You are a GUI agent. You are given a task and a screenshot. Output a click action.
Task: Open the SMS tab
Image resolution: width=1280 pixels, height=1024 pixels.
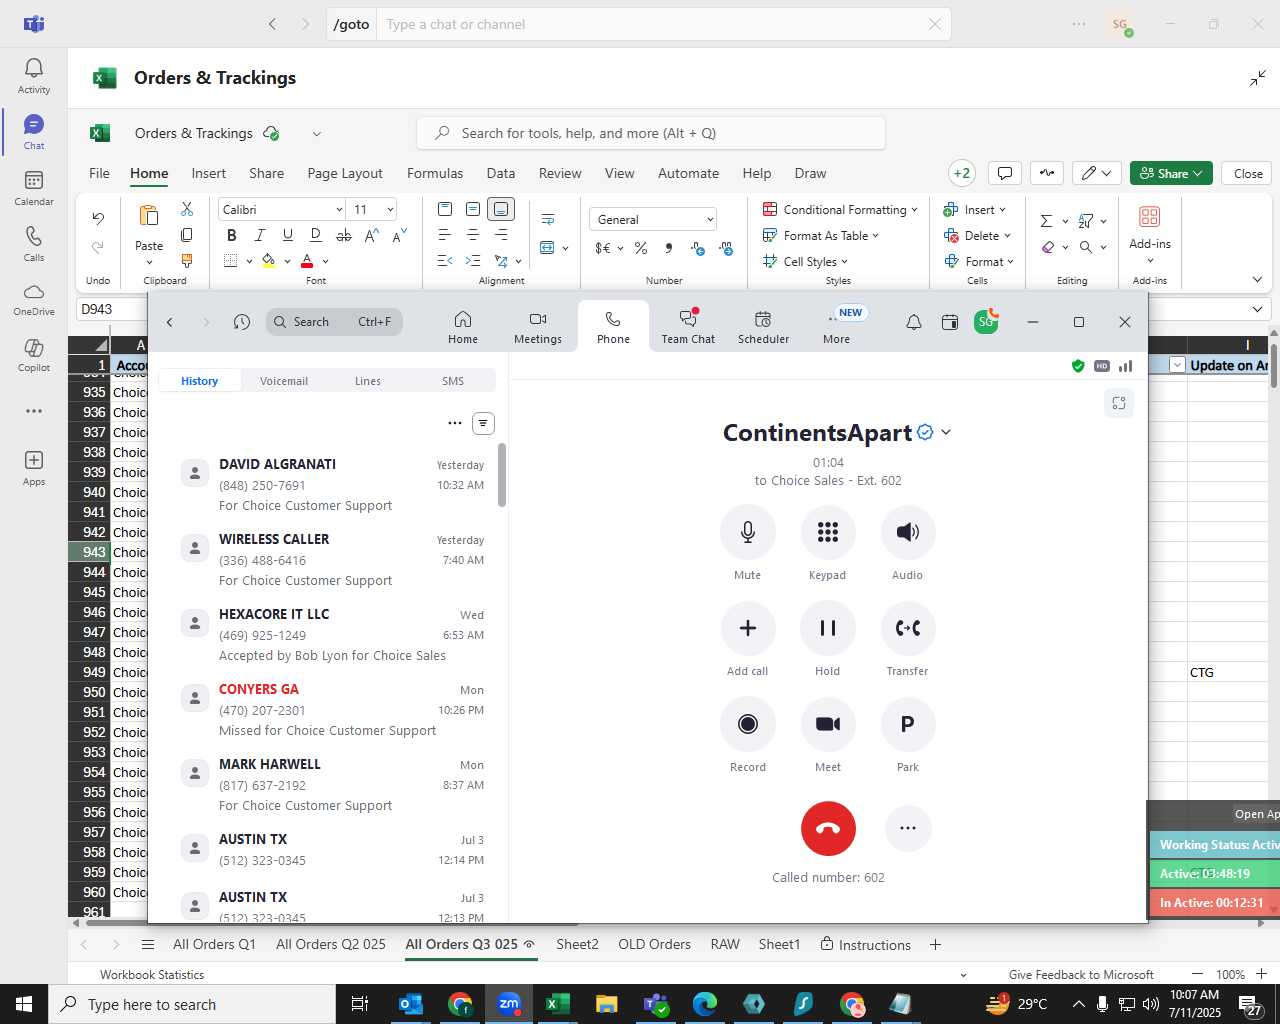453,381
